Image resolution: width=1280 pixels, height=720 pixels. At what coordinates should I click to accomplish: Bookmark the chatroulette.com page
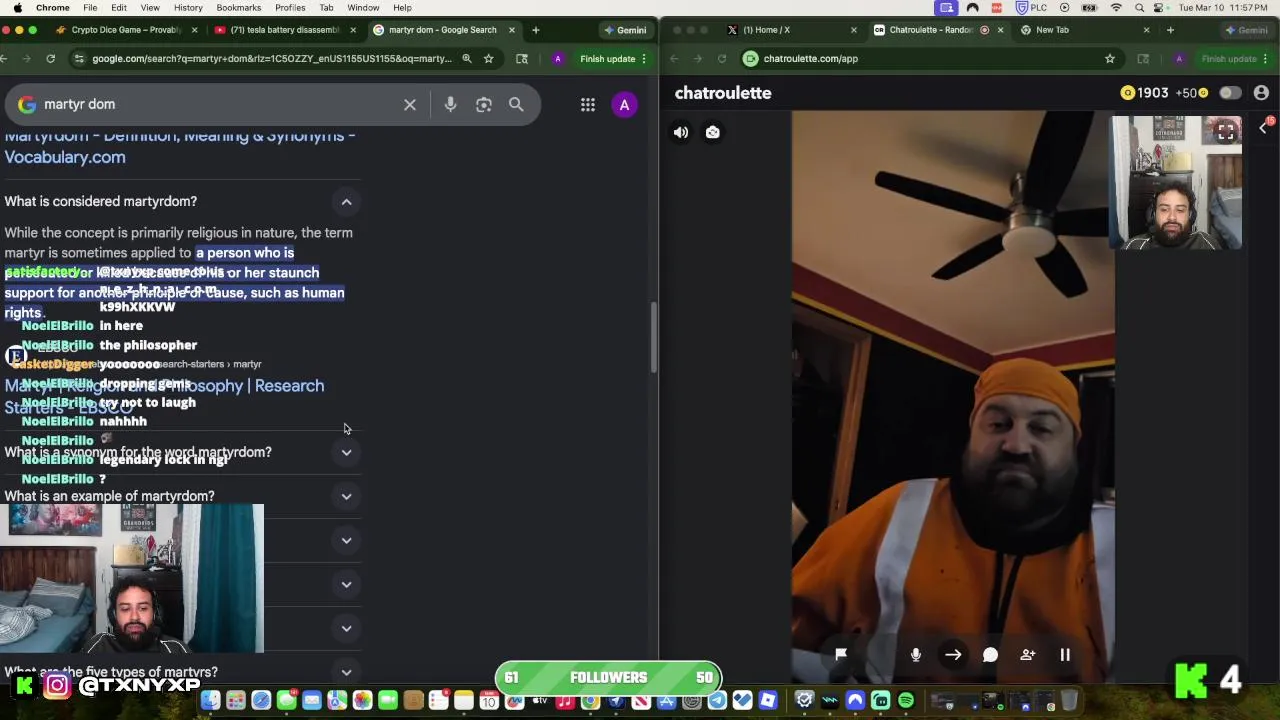(1109, 59)
